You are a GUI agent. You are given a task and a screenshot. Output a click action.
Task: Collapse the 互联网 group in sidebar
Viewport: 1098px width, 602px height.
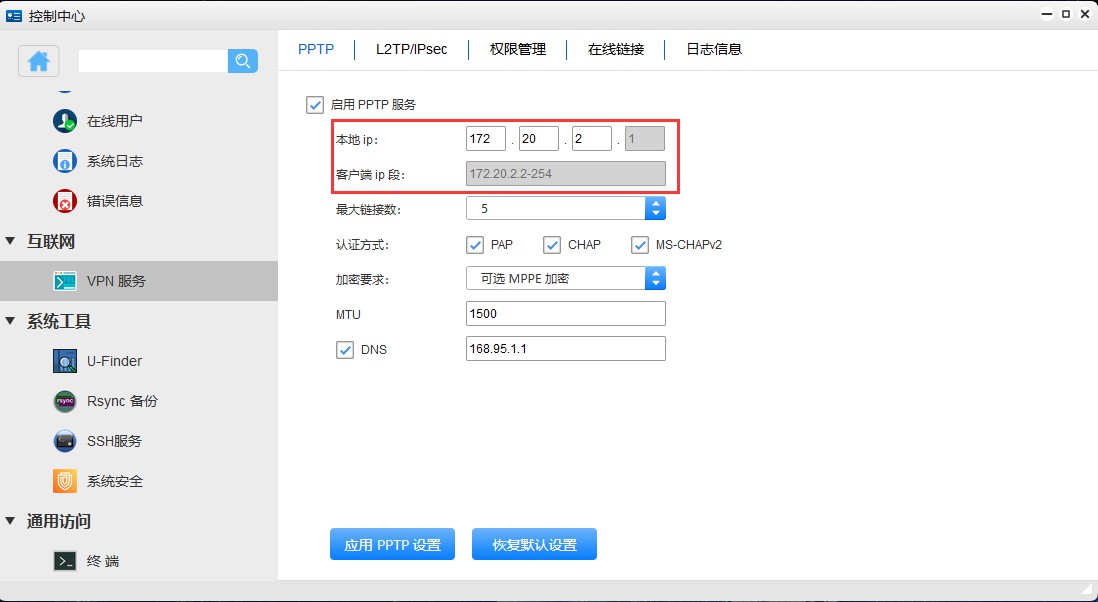pyautogui.click(x=12, y=241)
